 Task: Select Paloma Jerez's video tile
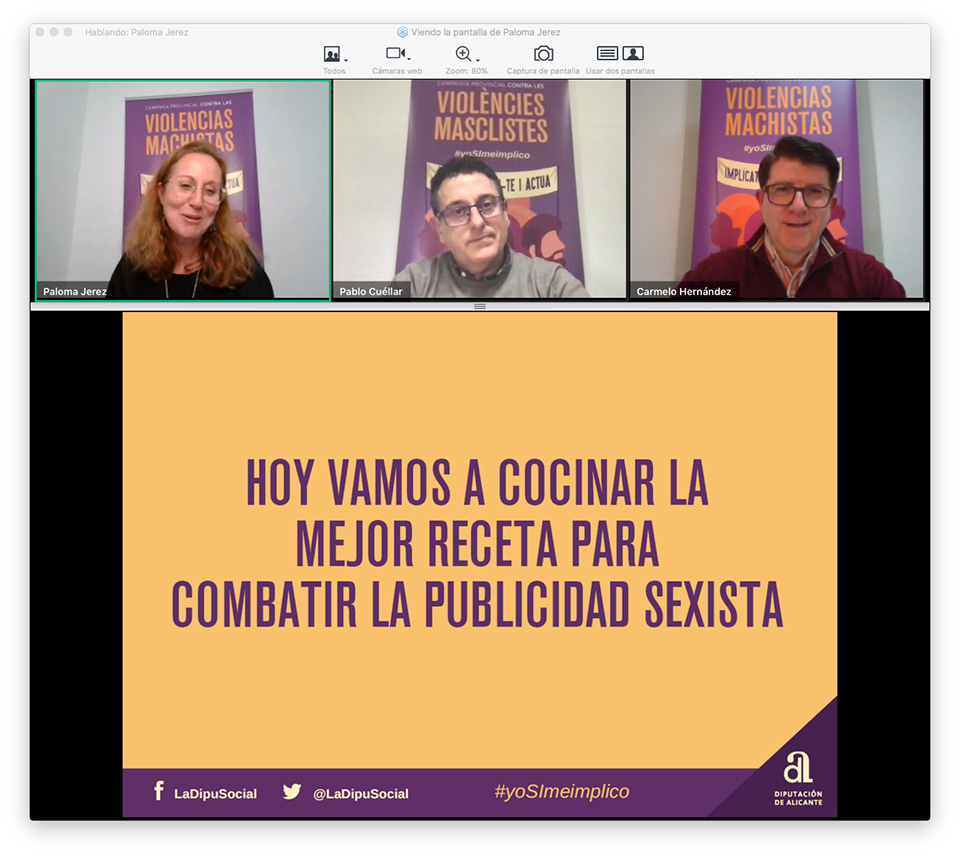click(x=183, y=190)
